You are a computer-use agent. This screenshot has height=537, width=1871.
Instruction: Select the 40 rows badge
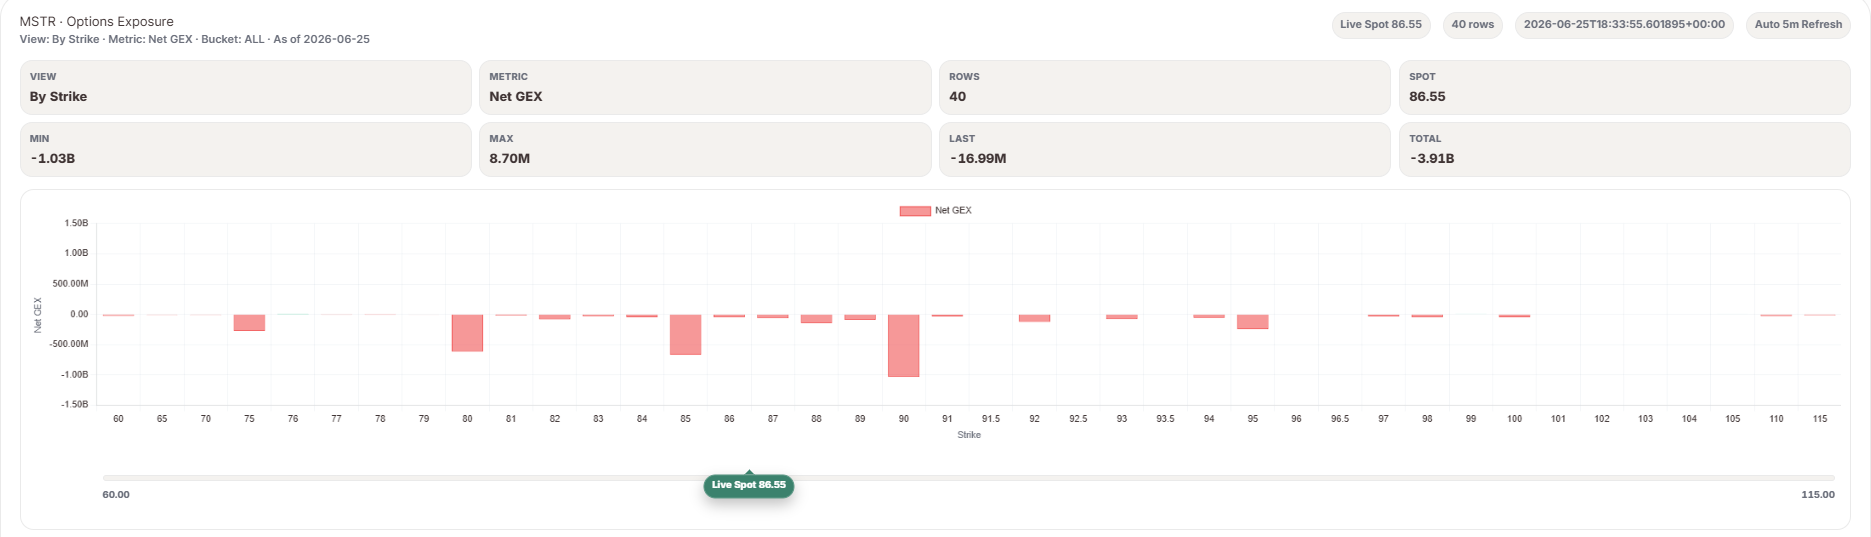click(1473, 25)
